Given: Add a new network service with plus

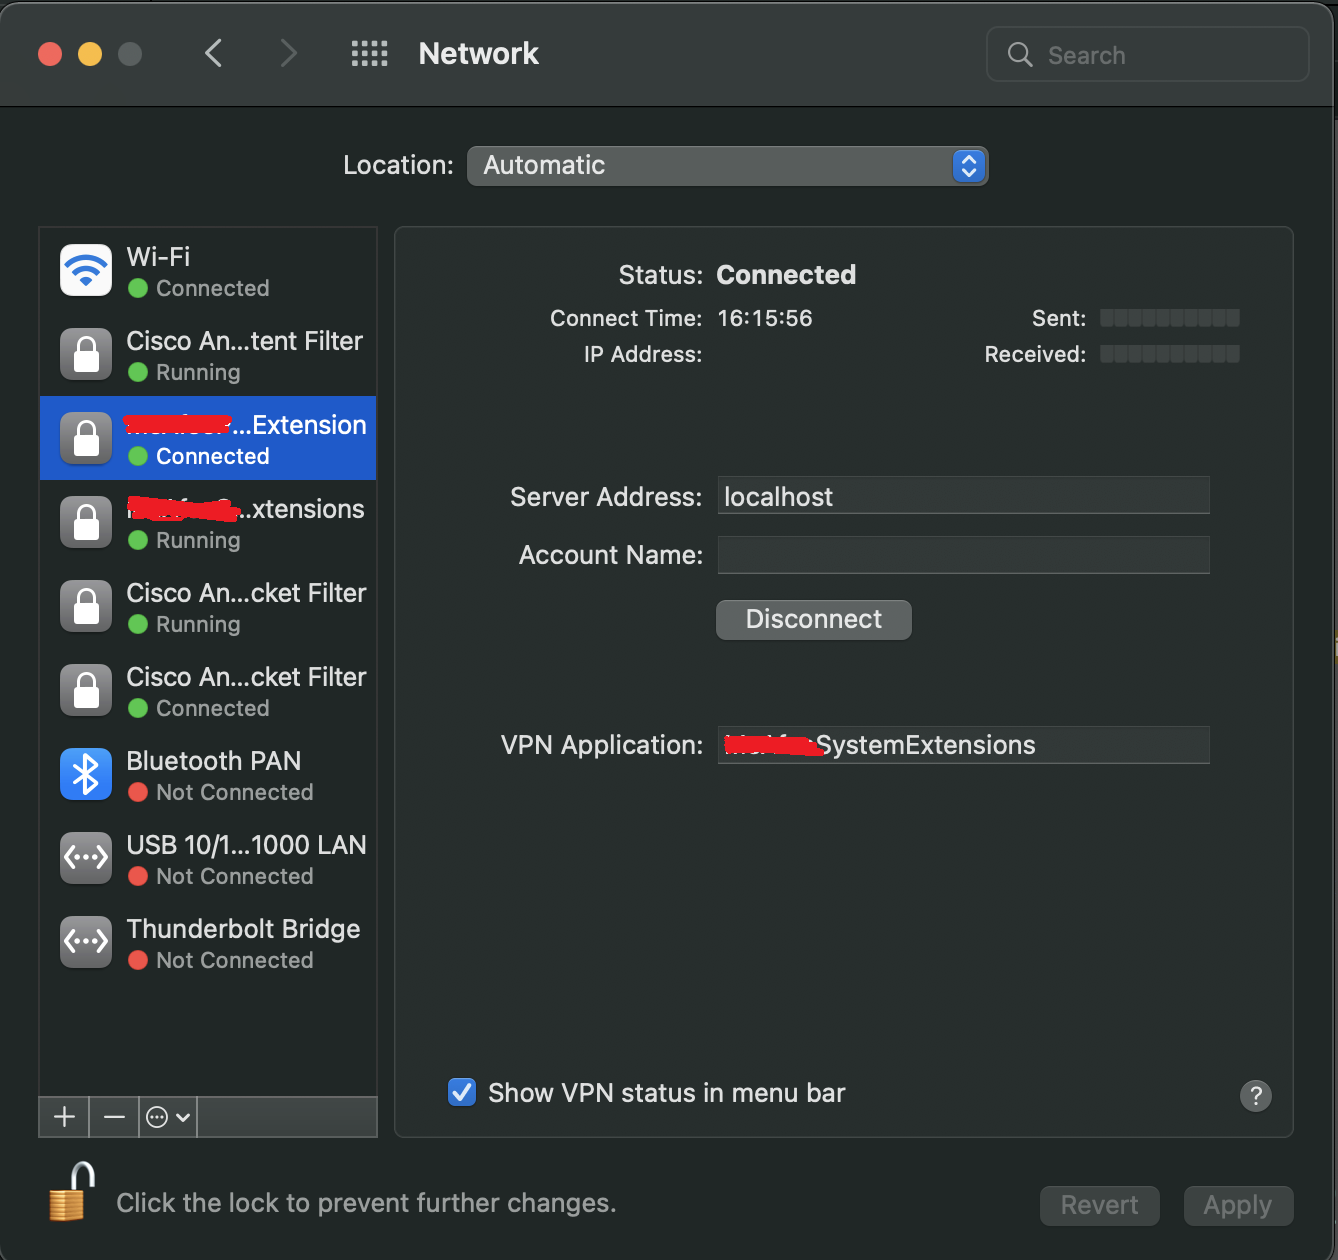Looking at the screenshot, I should coord(64,1117).
